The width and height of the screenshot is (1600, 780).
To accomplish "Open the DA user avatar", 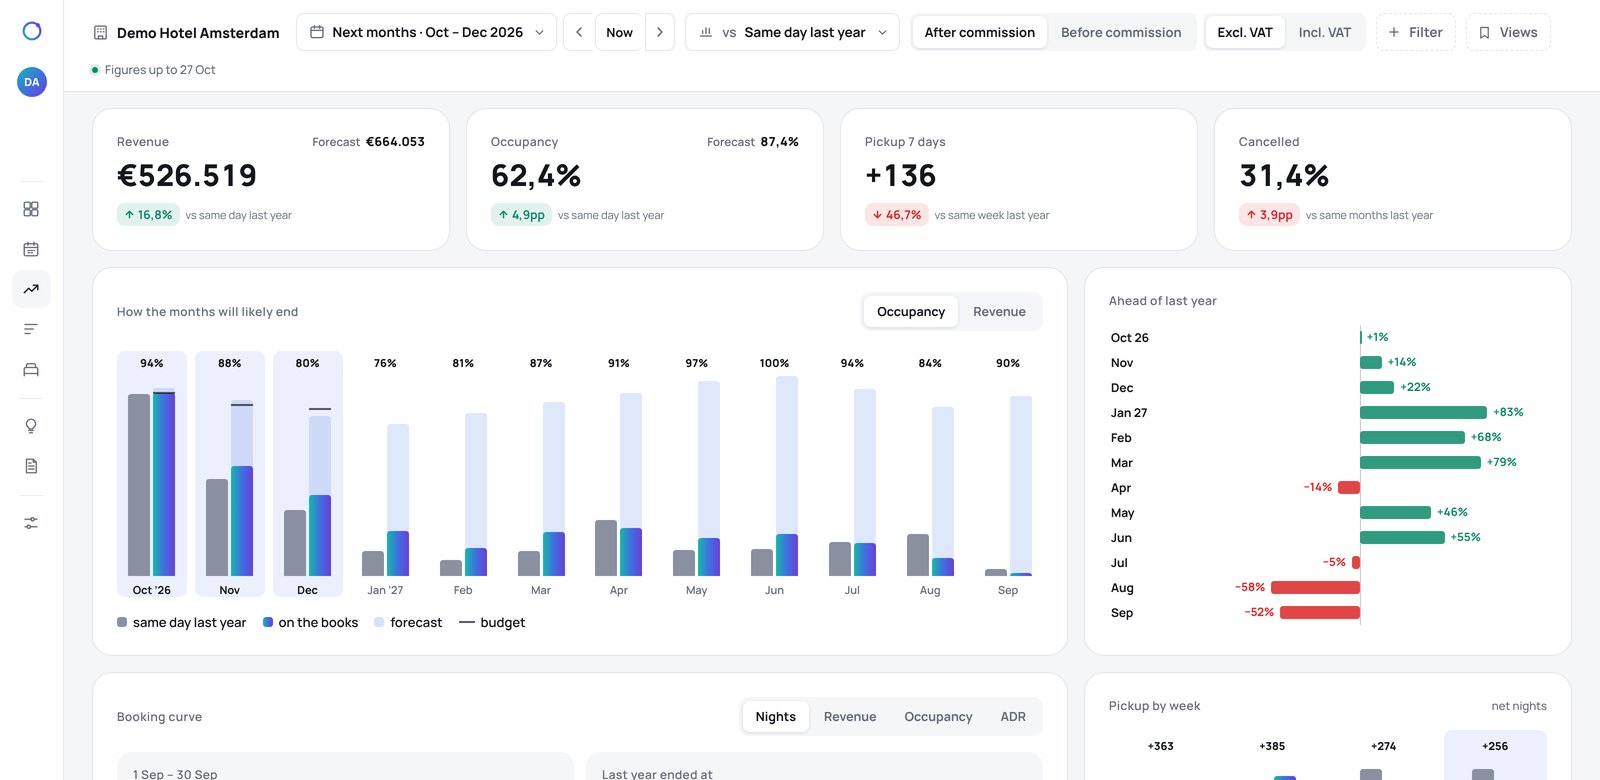I will click(32, 82).
